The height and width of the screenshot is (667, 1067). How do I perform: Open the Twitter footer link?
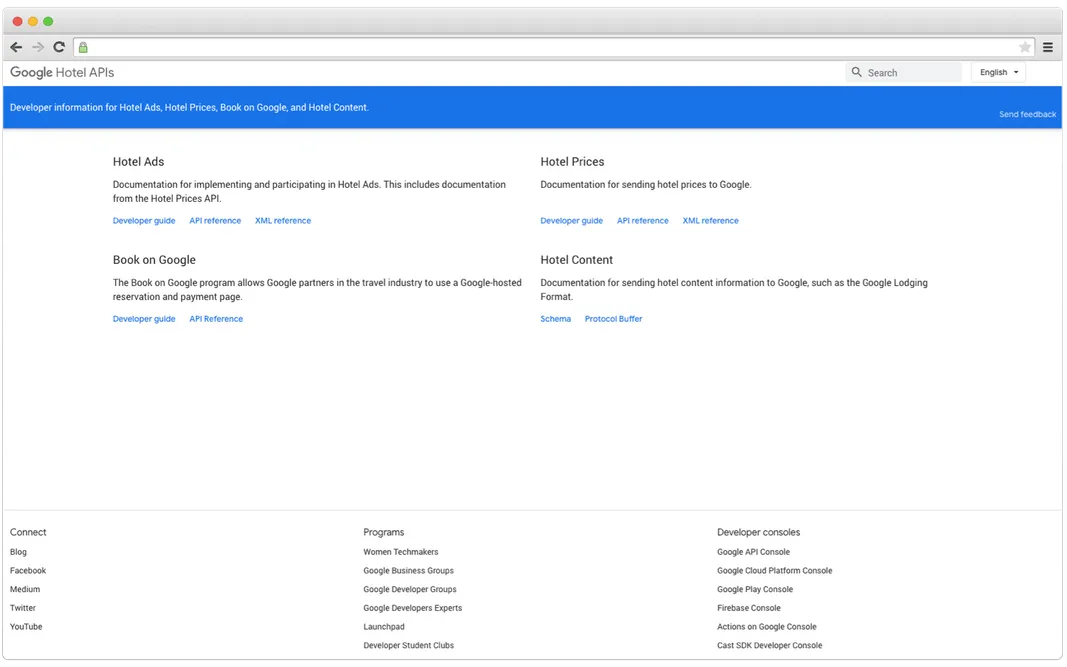coord(23,608)
